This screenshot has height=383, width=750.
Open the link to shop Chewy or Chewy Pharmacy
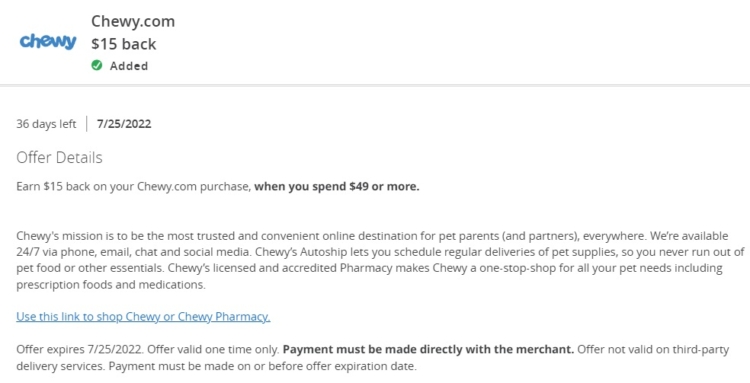pyautogui.click(x=143, y=317)
